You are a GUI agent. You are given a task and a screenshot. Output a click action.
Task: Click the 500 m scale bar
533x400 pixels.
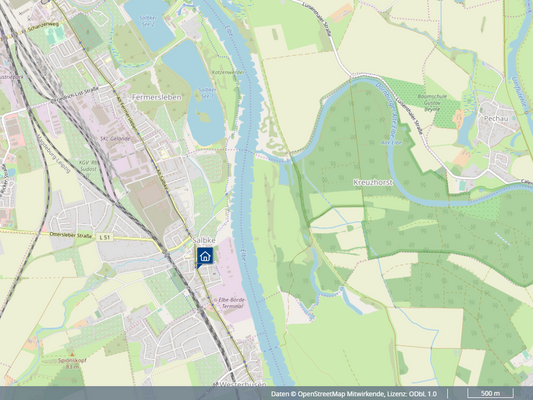490,393
